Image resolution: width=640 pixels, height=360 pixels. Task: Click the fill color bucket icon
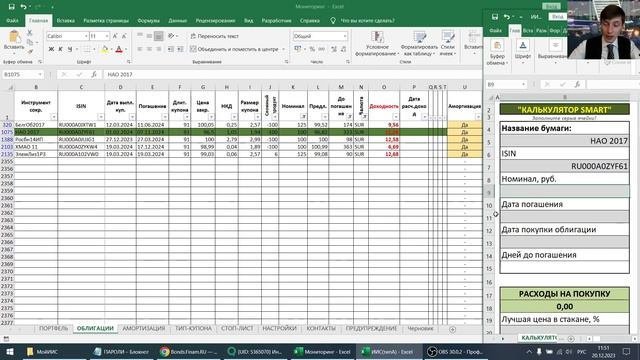pyautogui.click(x=104, y=49)
